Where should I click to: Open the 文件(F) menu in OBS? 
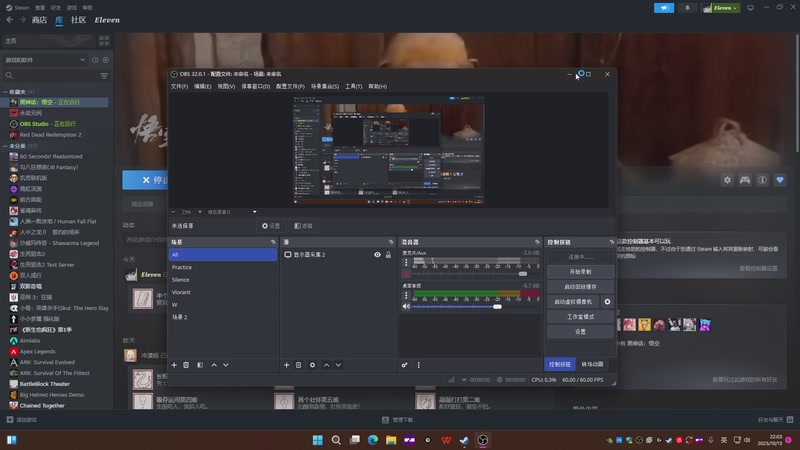pyautogui.click(x=179, y=87)
